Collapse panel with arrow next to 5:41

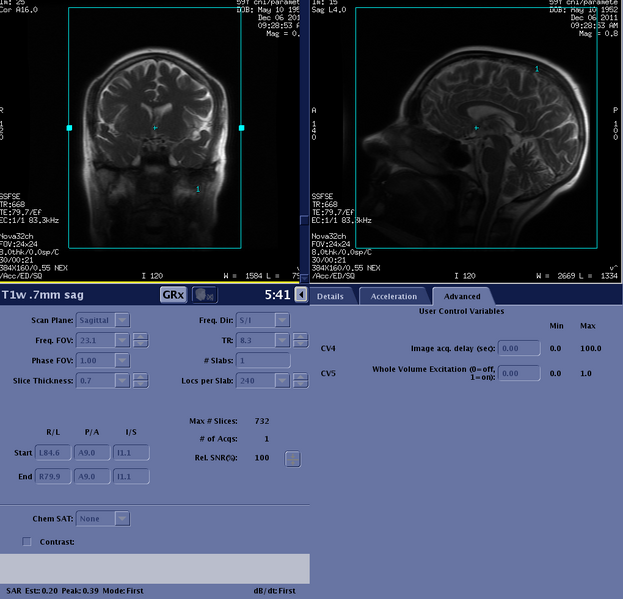click(301, 295)
